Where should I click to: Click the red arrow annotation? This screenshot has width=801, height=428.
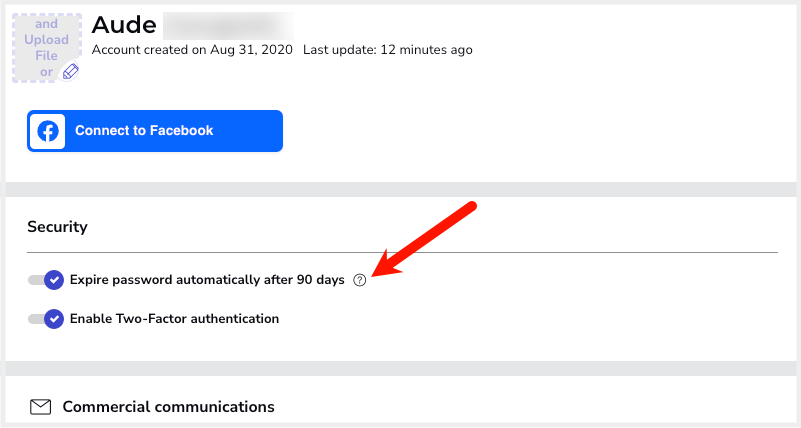425,239
